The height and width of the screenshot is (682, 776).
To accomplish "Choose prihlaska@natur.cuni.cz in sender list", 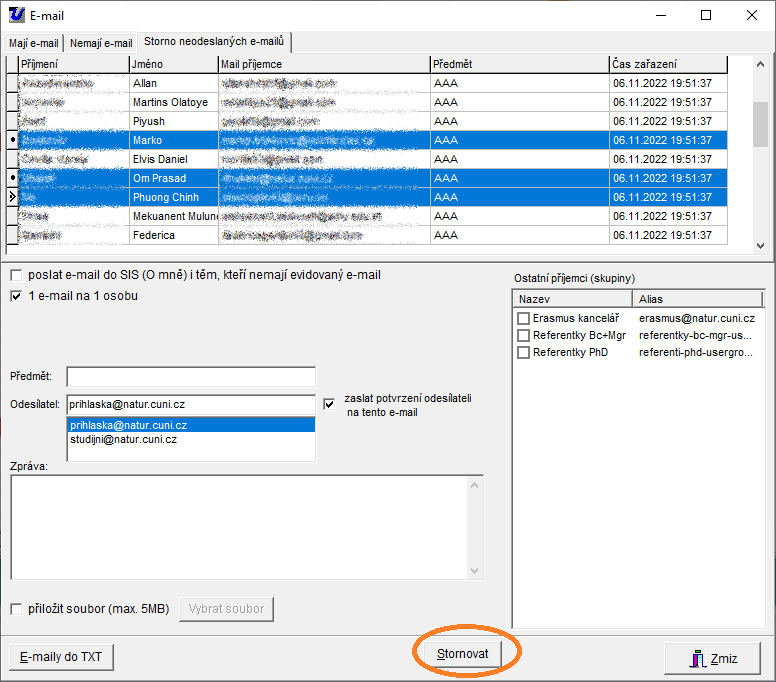I will [128, 425].
